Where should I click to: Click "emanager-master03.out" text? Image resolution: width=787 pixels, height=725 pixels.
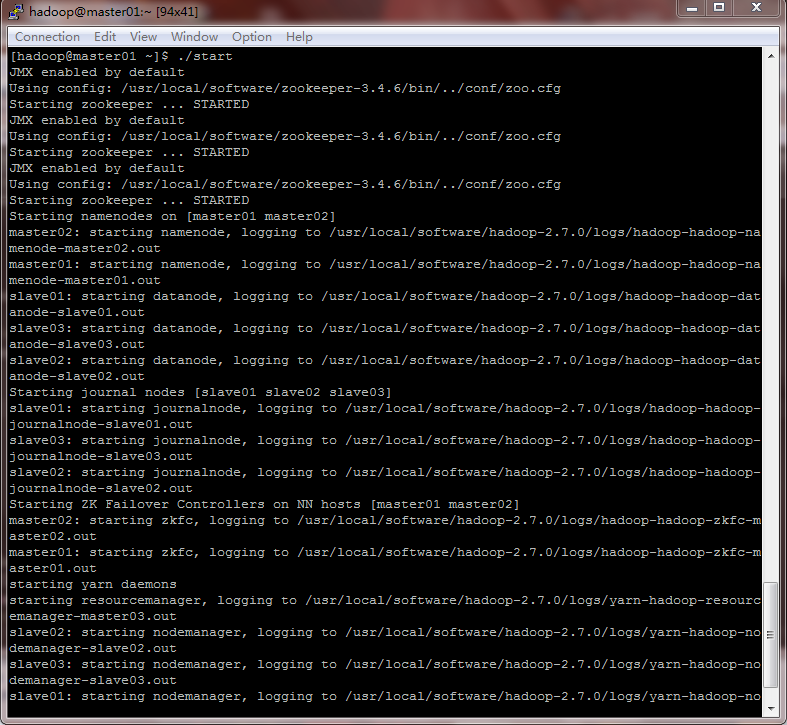[x=93, y=617]
